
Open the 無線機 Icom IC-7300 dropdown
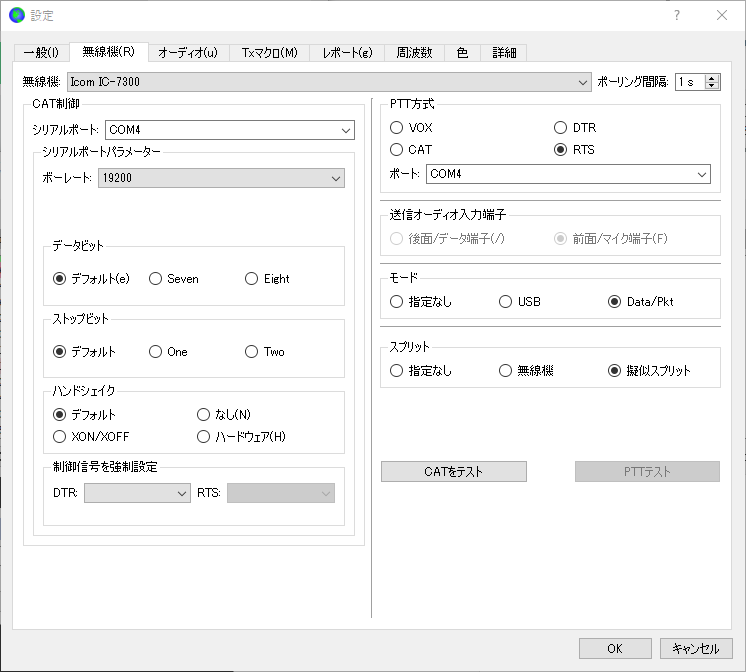coord(329,82)
